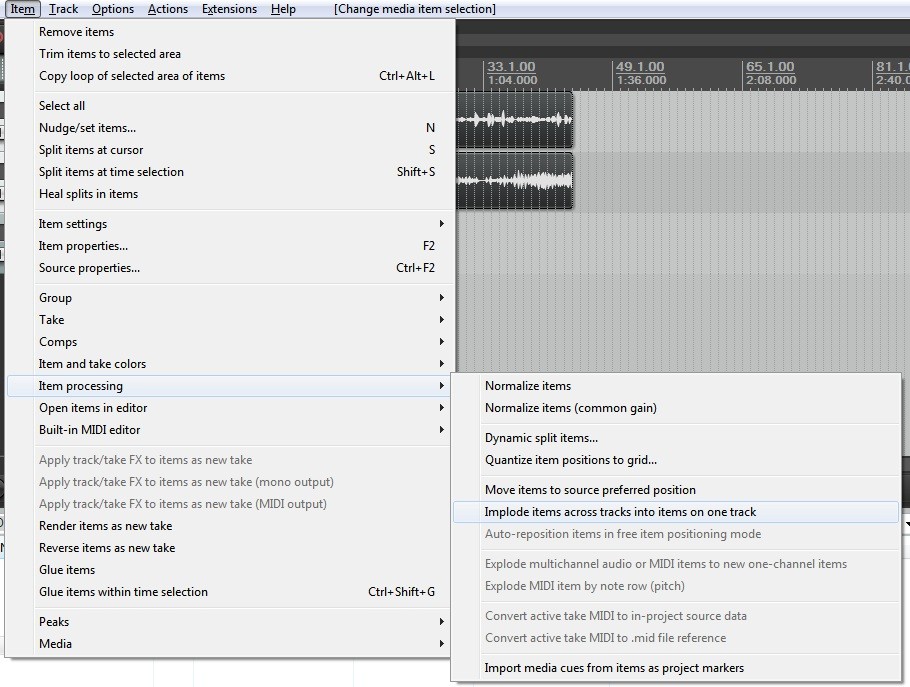The height and width of the screenshot is (687, 910).
Task: Expand the Item processing submenu
Action: pyautogui.click(x=230, y=386)
